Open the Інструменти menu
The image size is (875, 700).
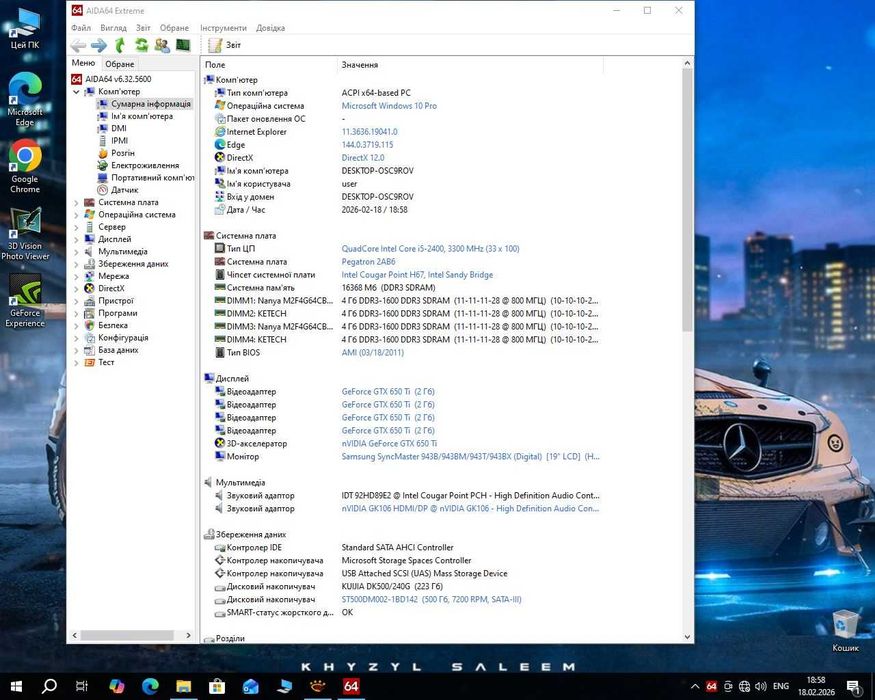pos(223,28)
